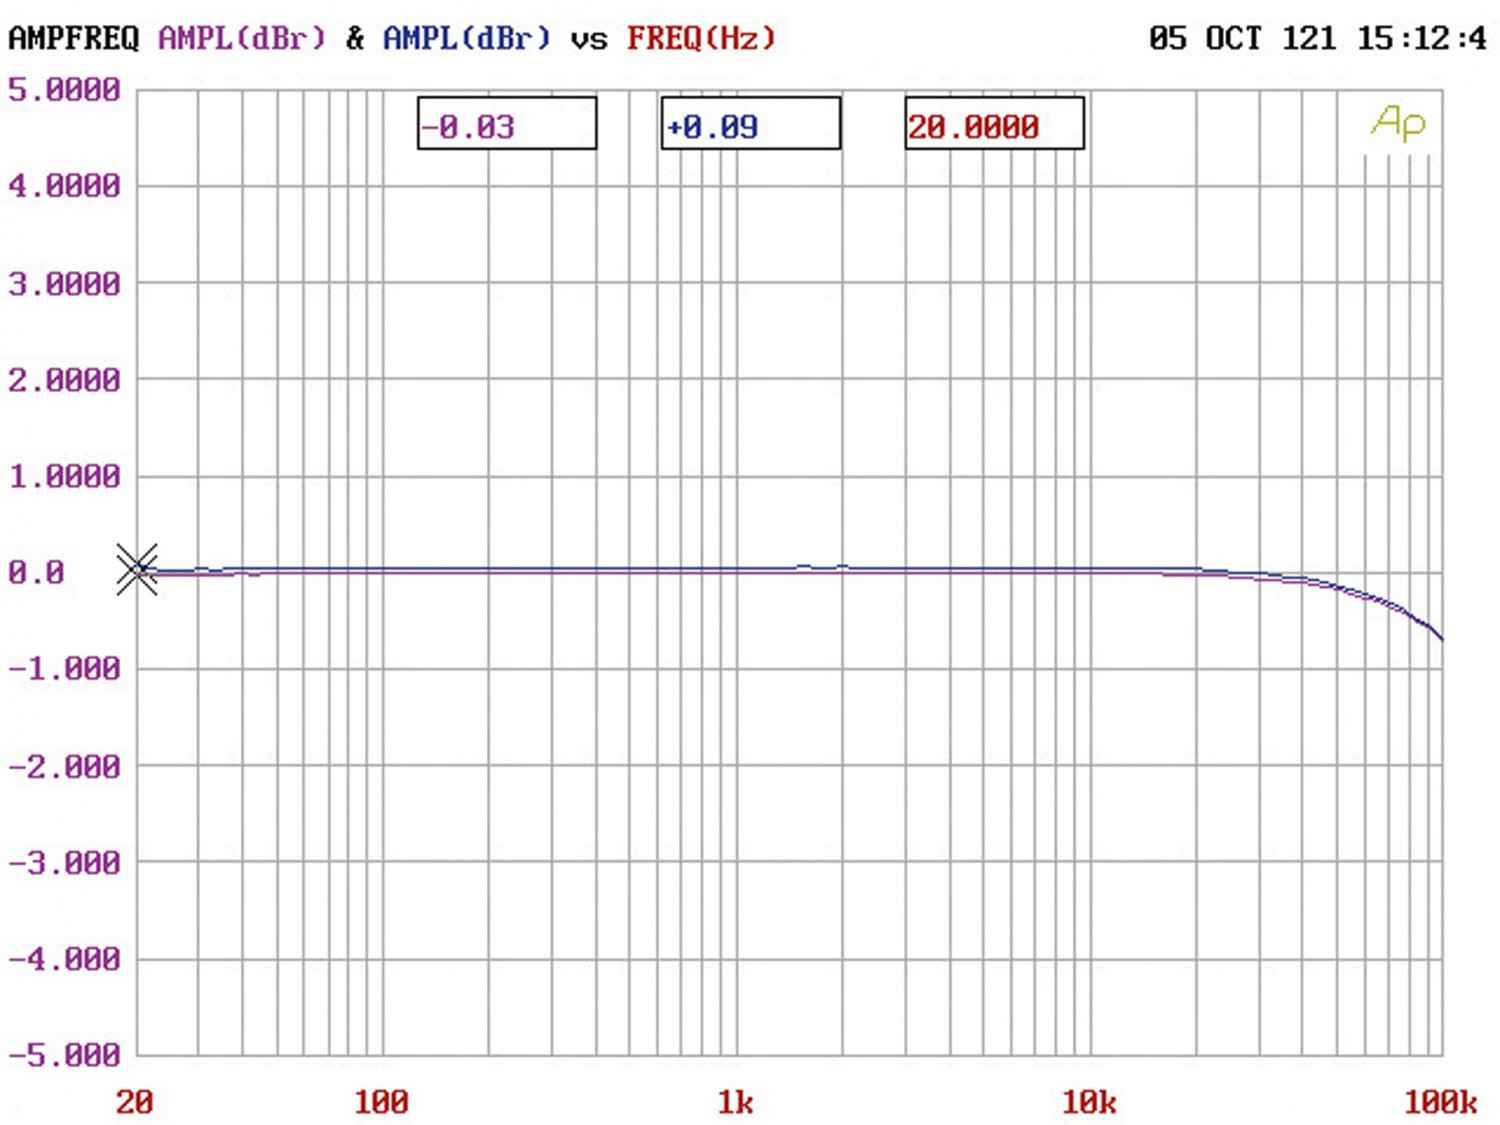Click the -5.000 y-axis label

pyautogui.click(x=64, y=1055)
